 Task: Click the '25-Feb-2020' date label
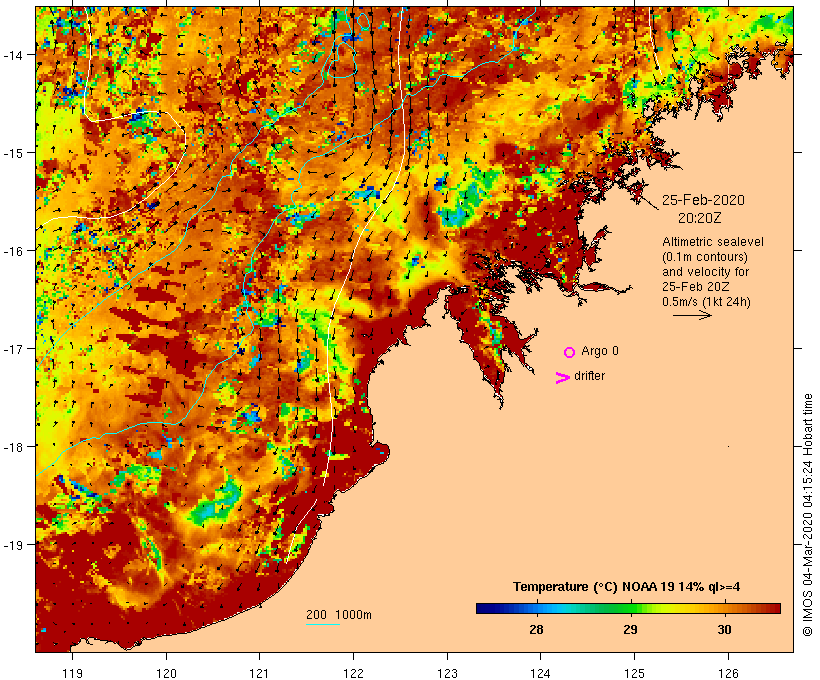(703, 200)
